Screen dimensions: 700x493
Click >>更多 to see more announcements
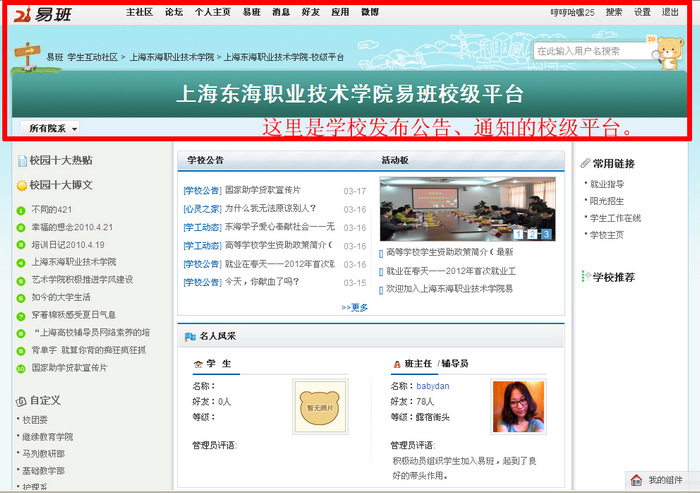pos(354,307)
